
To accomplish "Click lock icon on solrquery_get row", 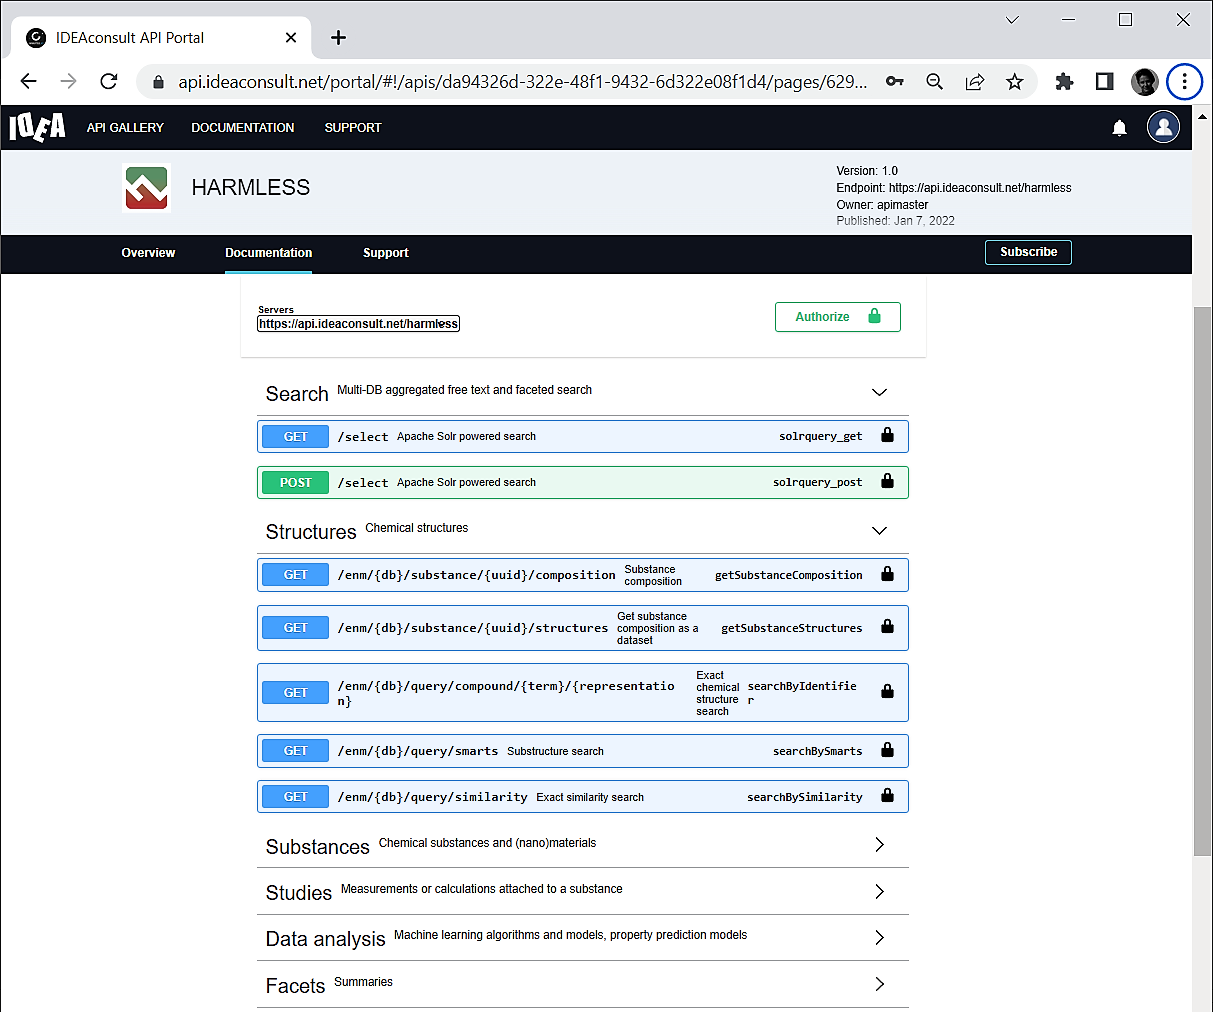I will tap(887, 436).
